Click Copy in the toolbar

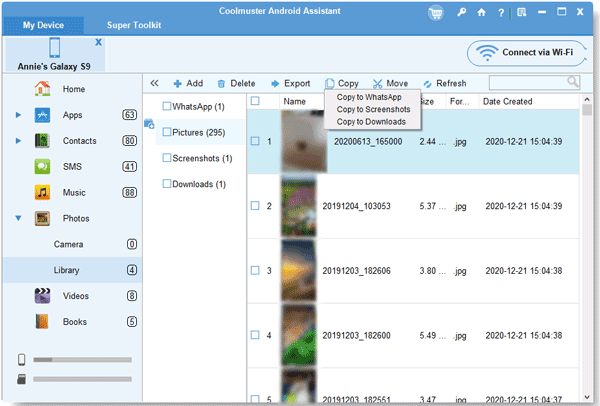coord(342,83)
